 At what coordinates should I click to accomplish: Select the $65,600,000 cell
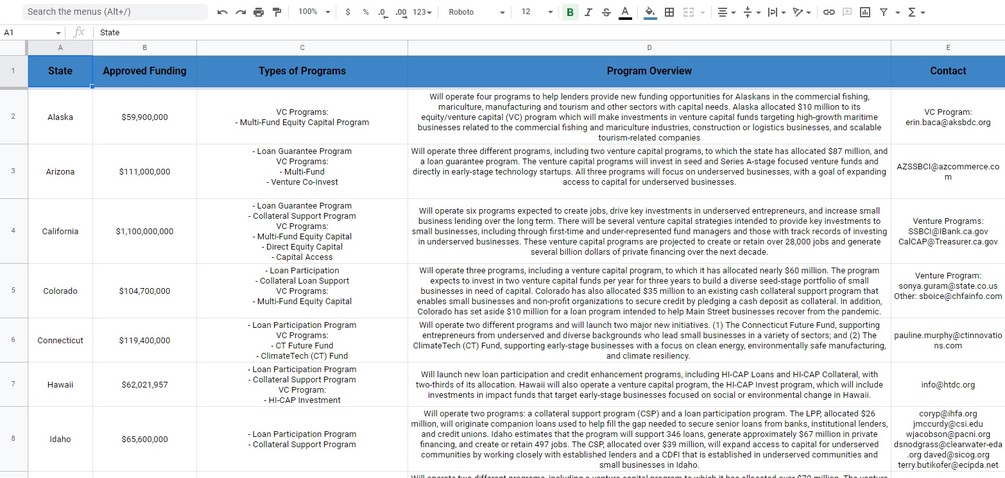tap(145, 439)
